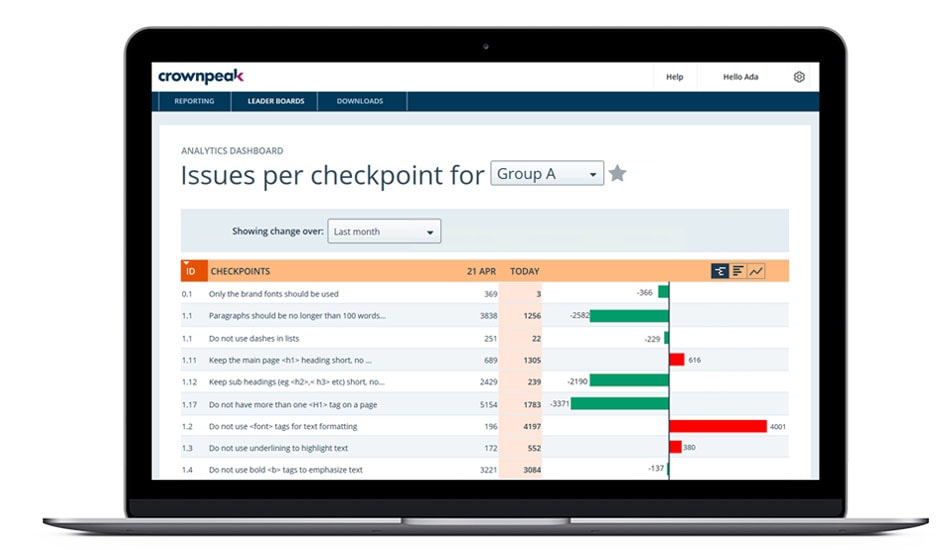The width and height of the screenshot is (947, 550).
Task: Click the Help link
Action: coord(675,77)
